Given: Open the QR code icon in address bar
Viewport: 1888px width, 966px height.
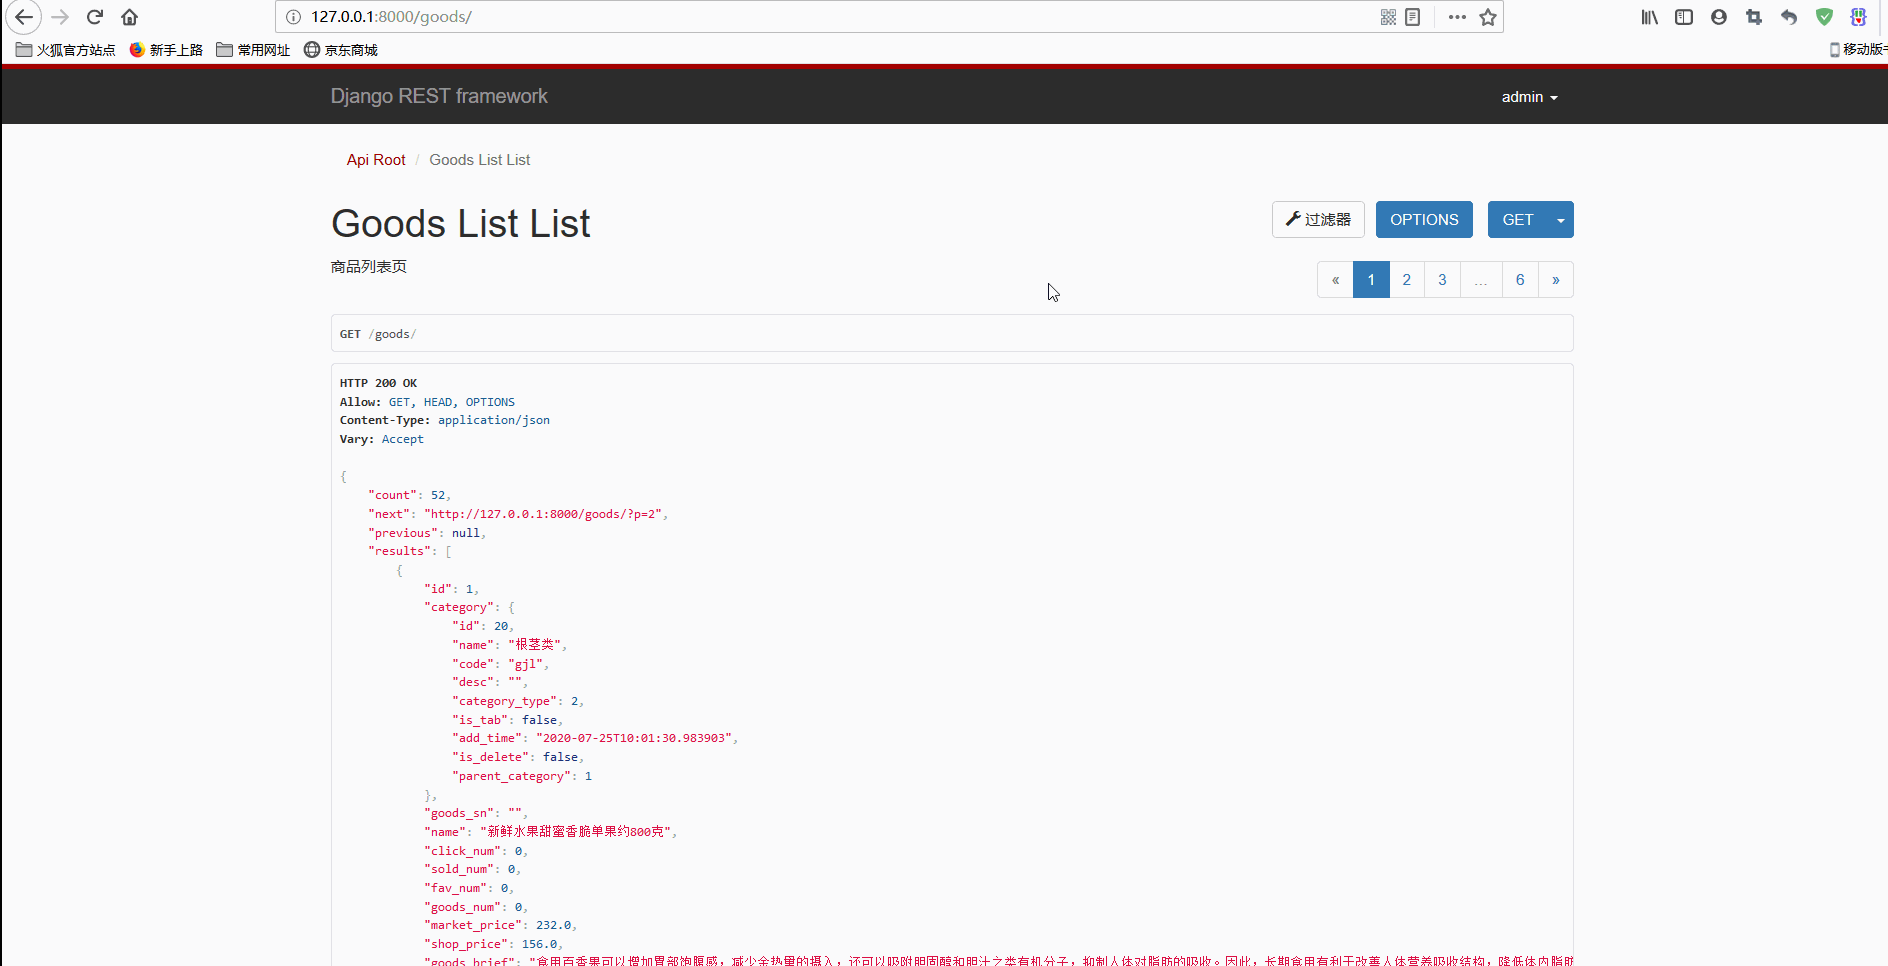Looking at the screenshot, I should [1388, 17].
